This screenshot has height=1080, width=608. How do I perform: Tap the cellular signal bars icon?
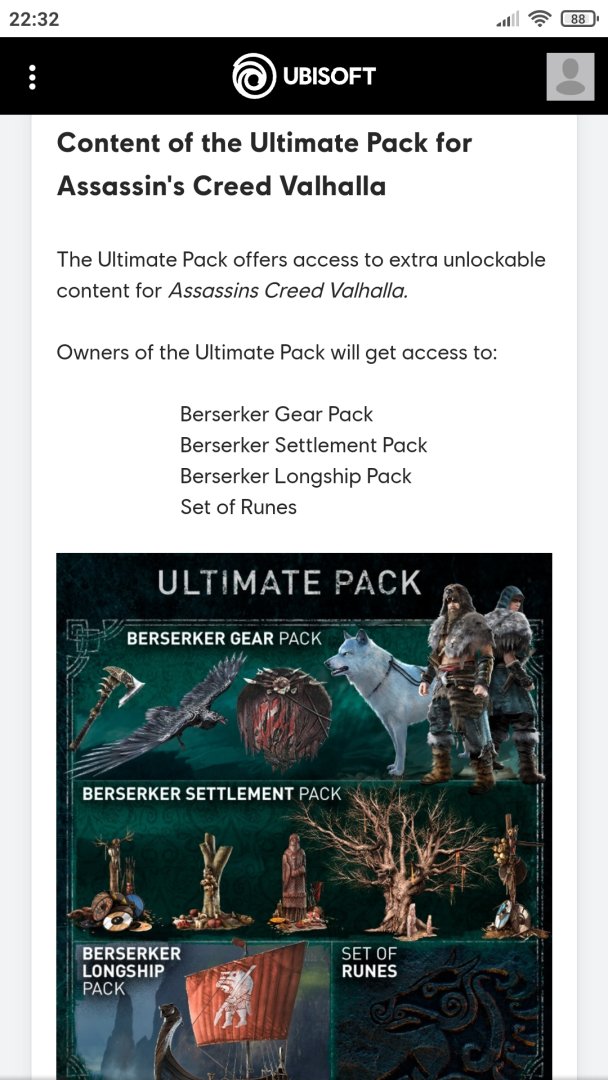[507, 21]
